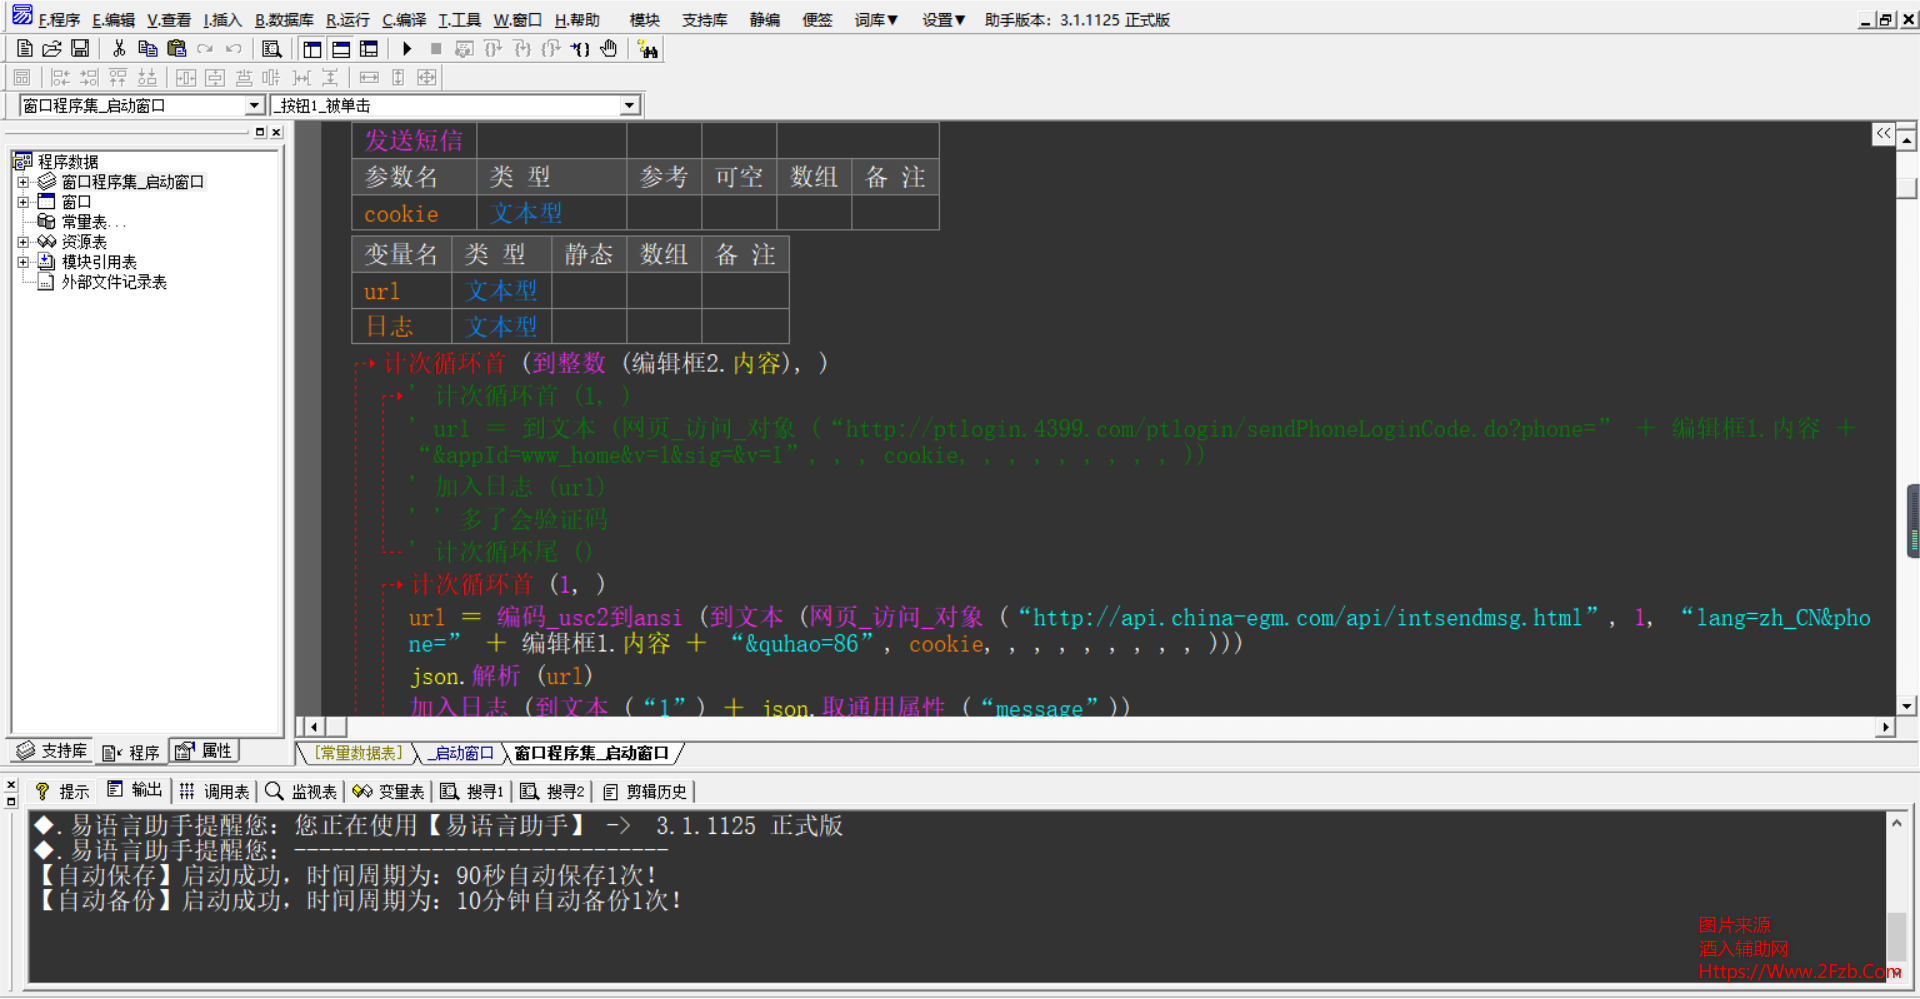The height and width of the screenshot is (999, 1920).
Task: Click the hand breakpoint icon
Action: point(609,48)
